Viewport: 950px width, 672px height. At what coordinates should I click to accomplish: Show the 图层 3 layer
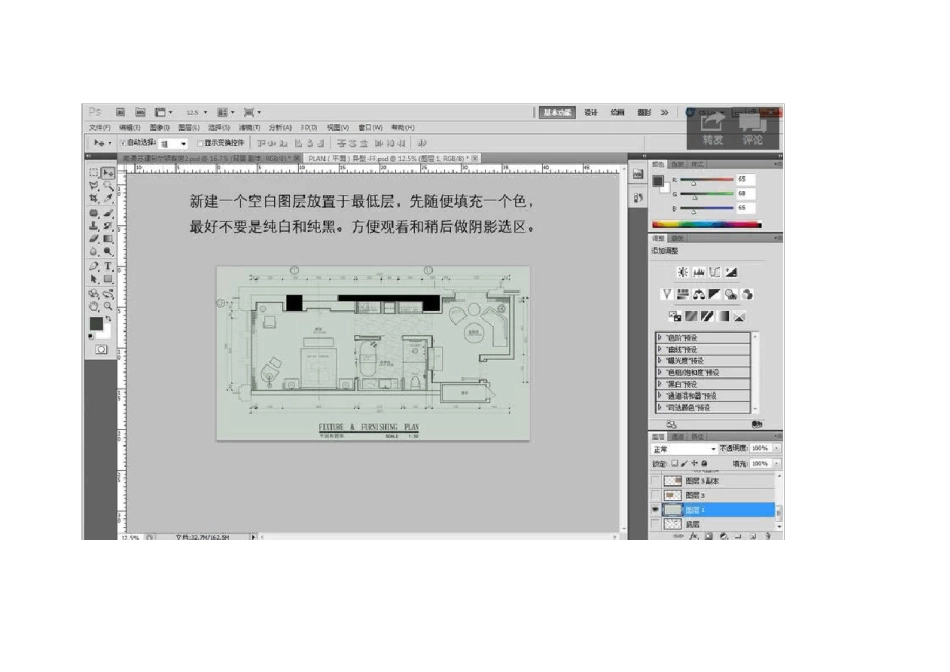tap(655, 496)
